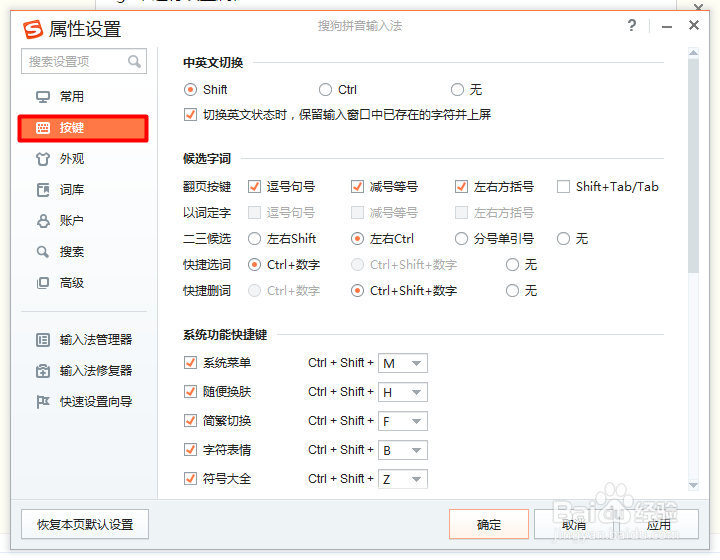Select Ctrl+数字 for 快捷选词

pyautogui.click(x=254, y=265)
